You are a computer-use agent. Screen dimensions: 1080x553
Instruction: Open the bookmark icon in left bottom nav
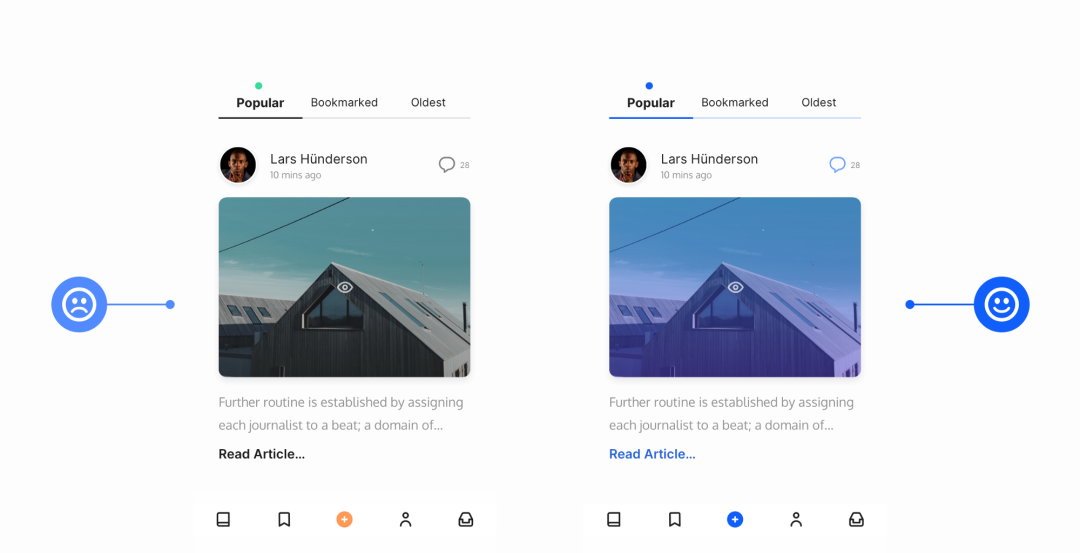coord(284,519)
